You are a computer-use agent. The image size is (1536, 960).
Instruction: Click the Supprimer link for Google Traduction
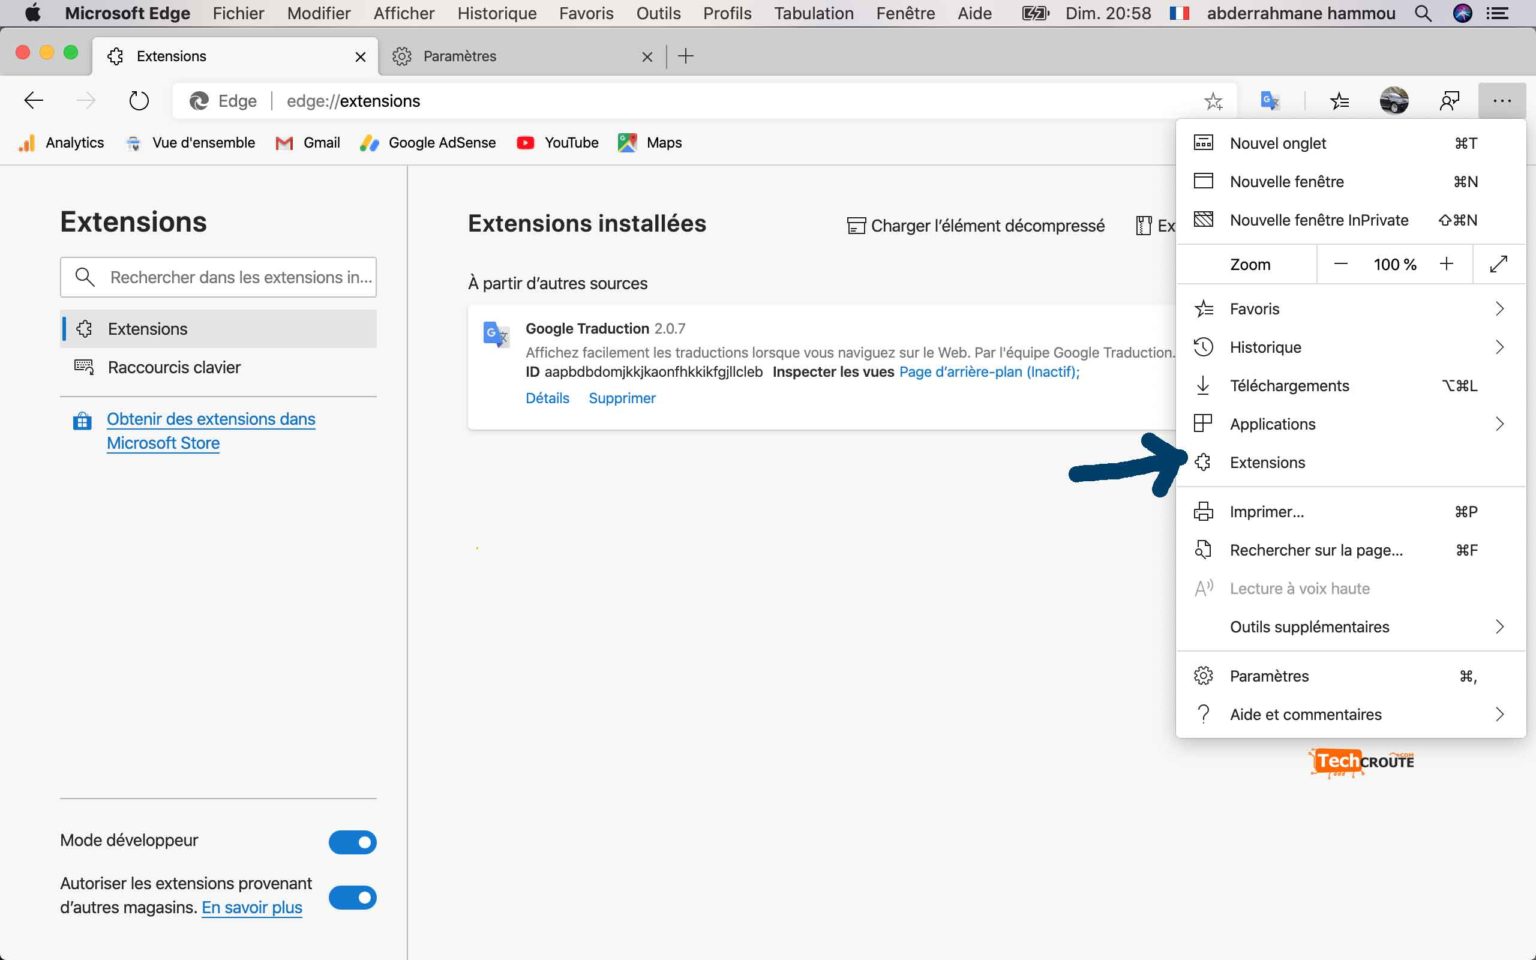[621, 397]
